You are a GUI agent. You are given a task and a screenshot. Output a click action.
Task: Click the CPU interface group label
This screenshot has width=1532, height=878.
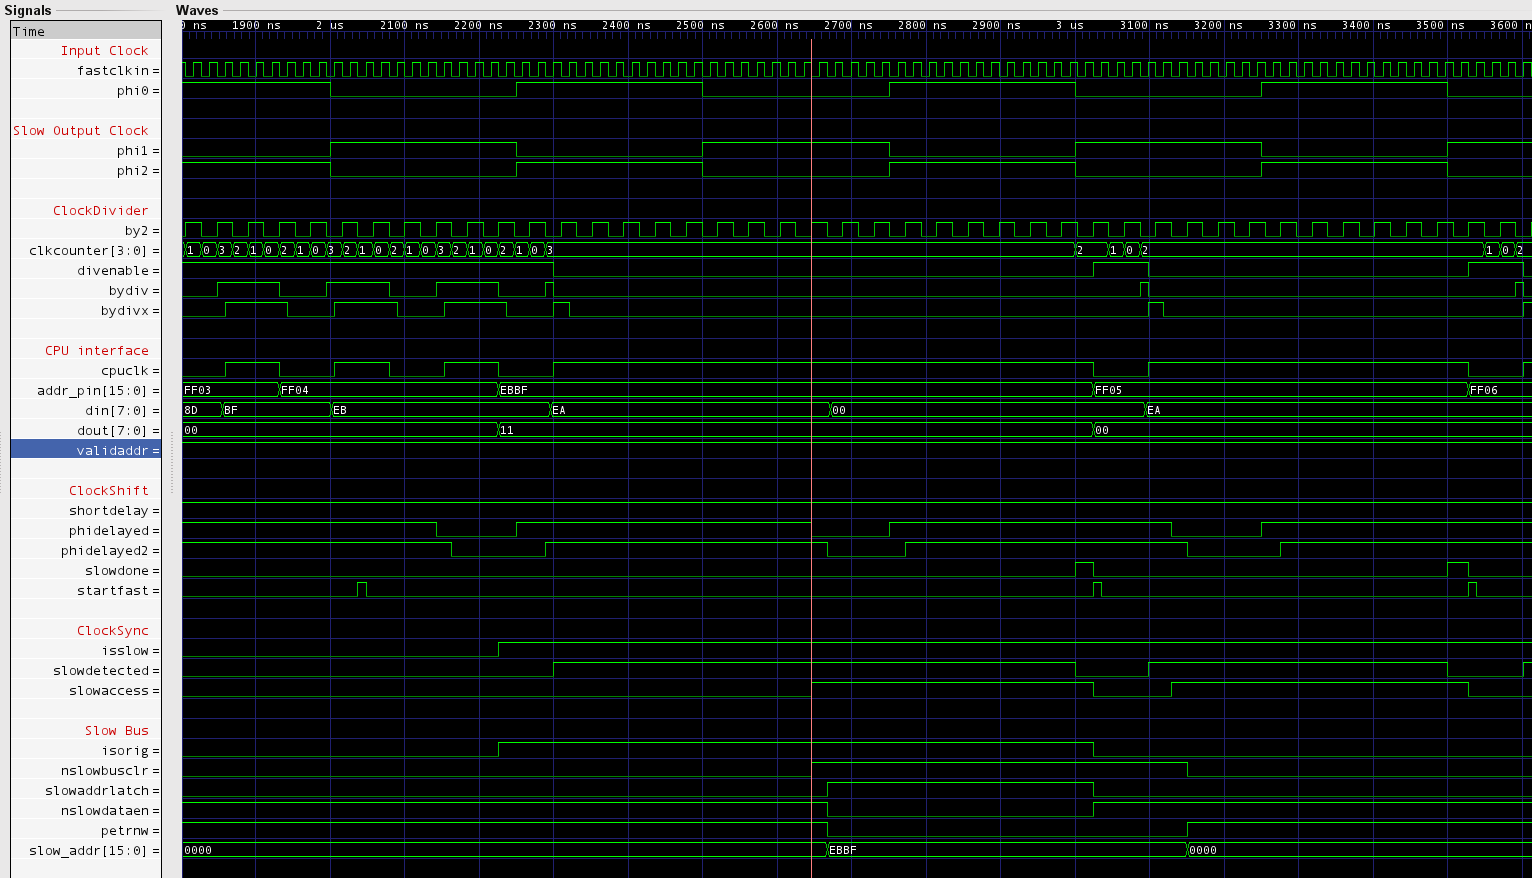pos(96,351)
